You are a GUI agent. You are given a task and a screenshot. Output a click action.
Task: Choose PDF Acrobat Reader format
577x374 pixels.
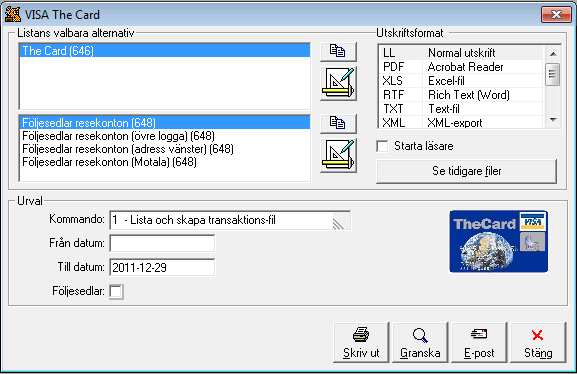pyautogui.click(x=461, y=67)
